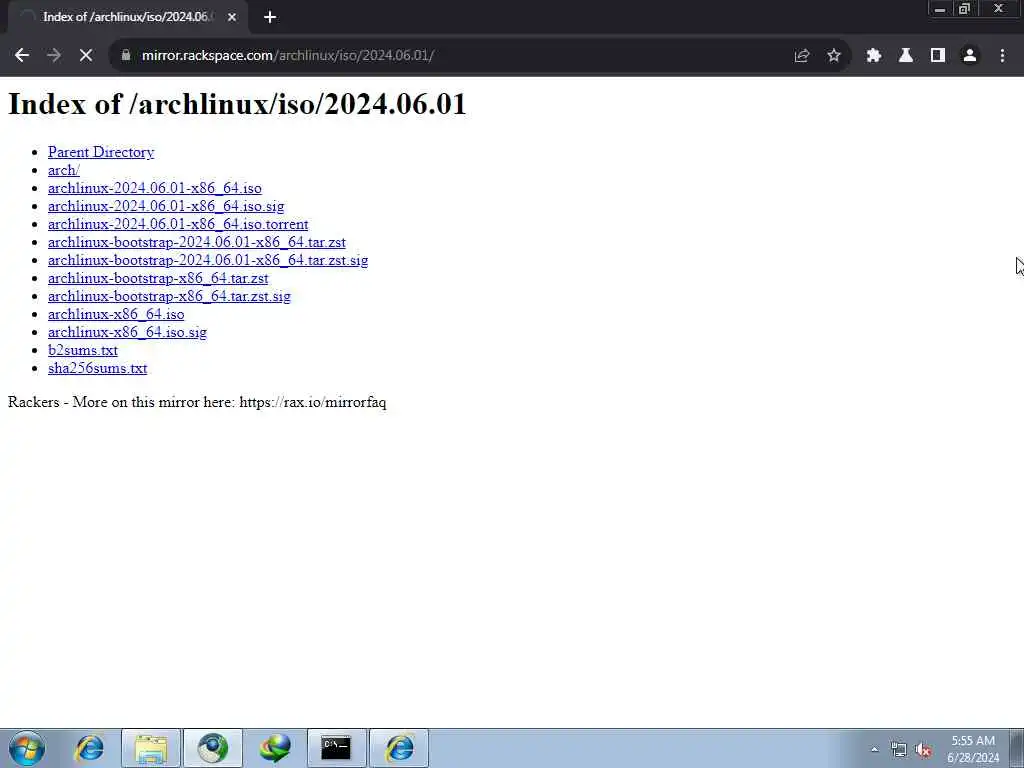The image size is (1024, 768).
Task: Open the clock showing 5:55 AM
Action: click(973, 749)
